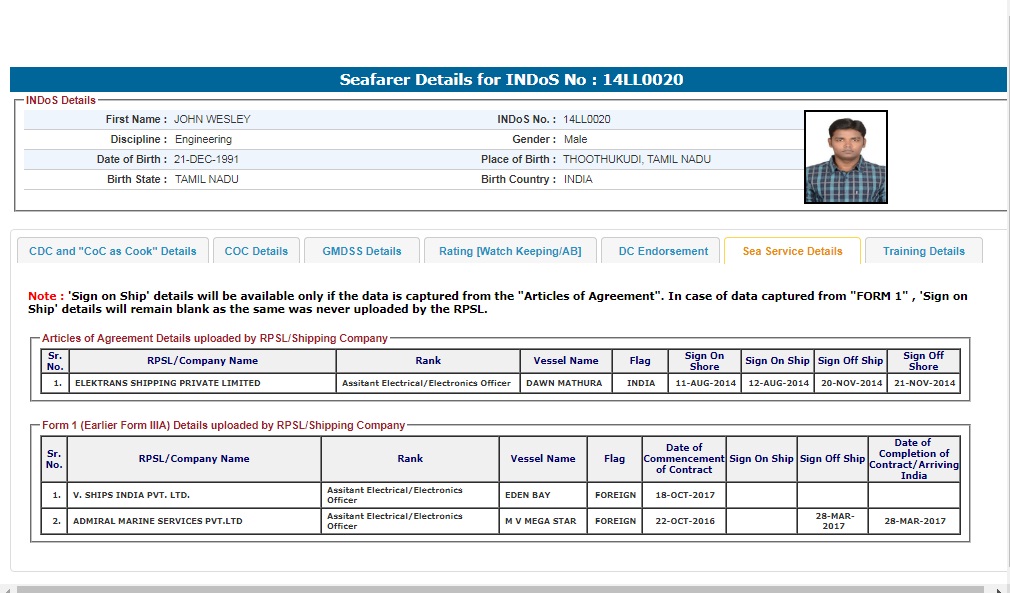Click the DAWN MATHURA vessel name cell
This screenshot has width=1010, height=593.
pos(564,383)
